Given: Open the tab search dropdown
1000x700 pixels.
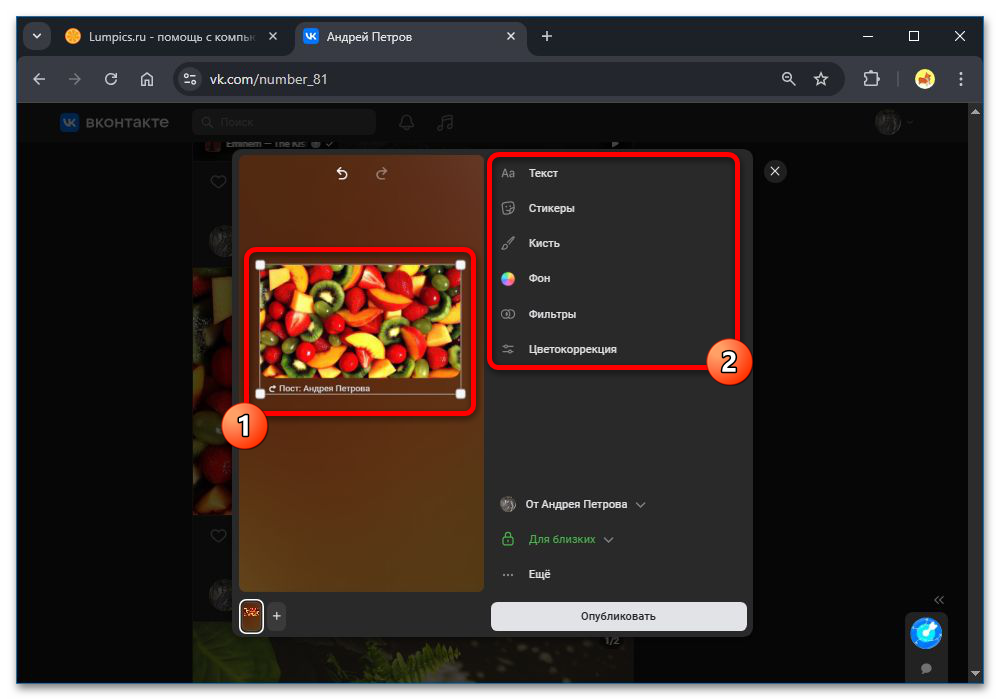Looking at the screenshot, I should (x=37, y=36).
